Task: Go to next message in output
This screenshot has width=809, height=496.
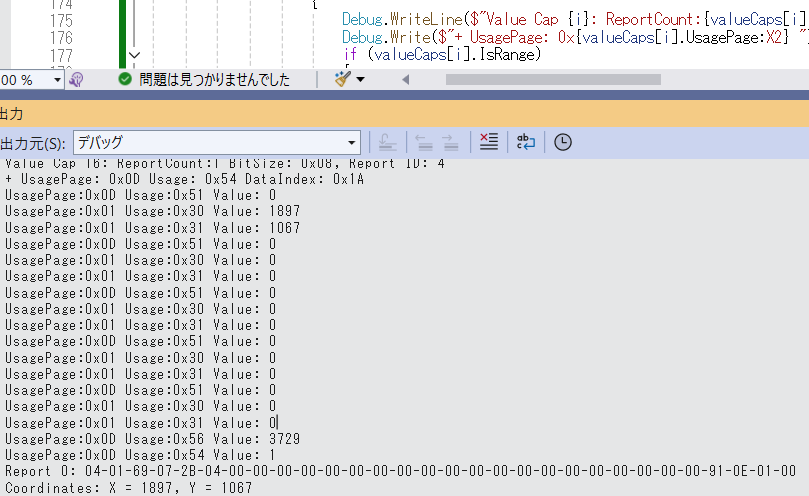Action: (450, 142)
